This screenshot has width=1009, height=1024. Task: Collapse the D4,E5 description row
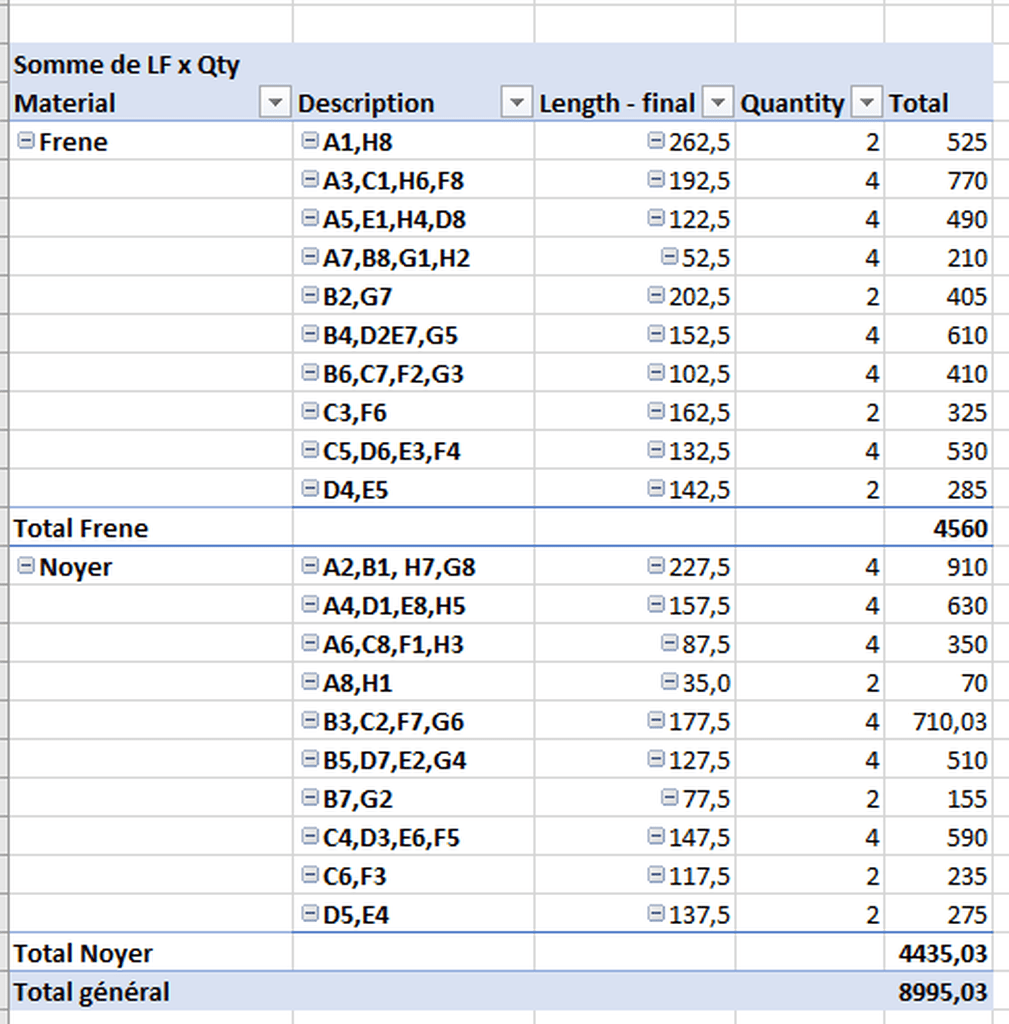(x=310, y=490)
